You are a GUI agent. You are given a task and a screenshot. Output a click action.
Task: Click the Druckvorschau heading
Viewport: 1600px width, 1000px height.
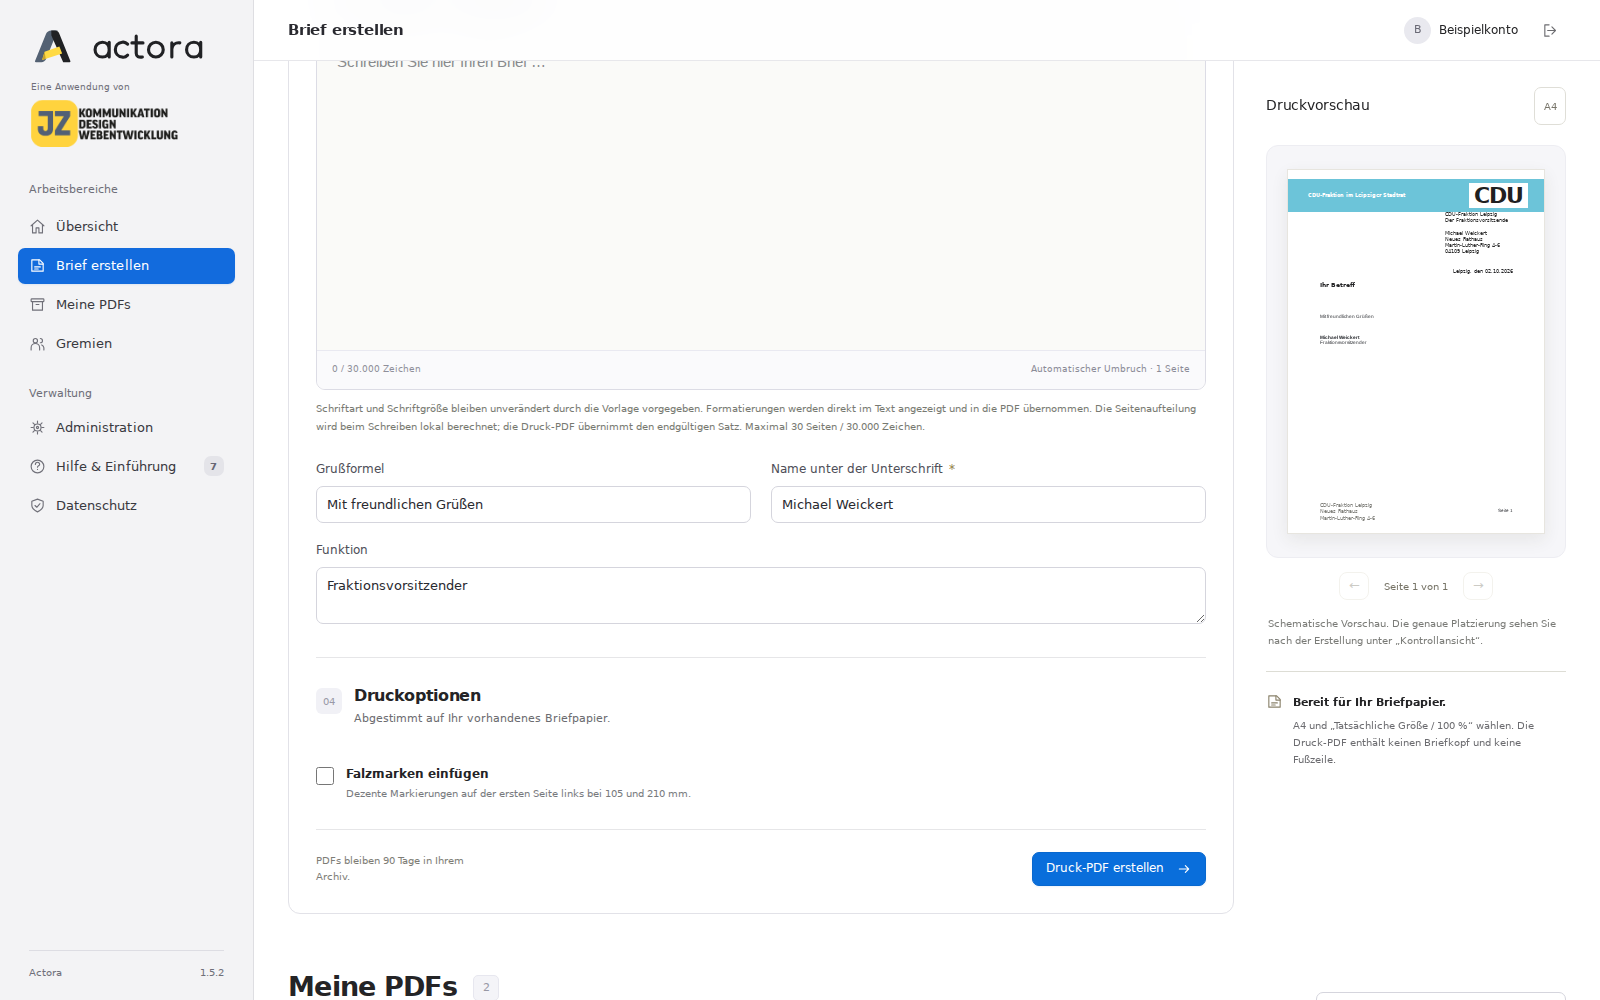(1318, 106)
